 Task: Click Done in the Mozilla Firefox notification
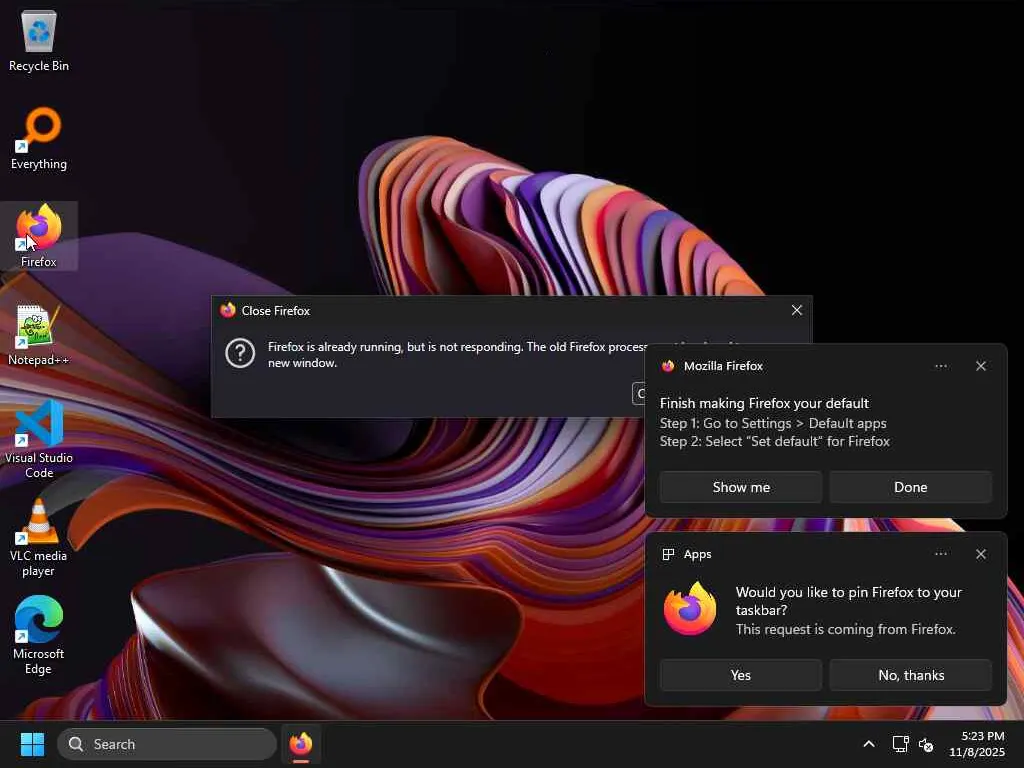point(910,487)
